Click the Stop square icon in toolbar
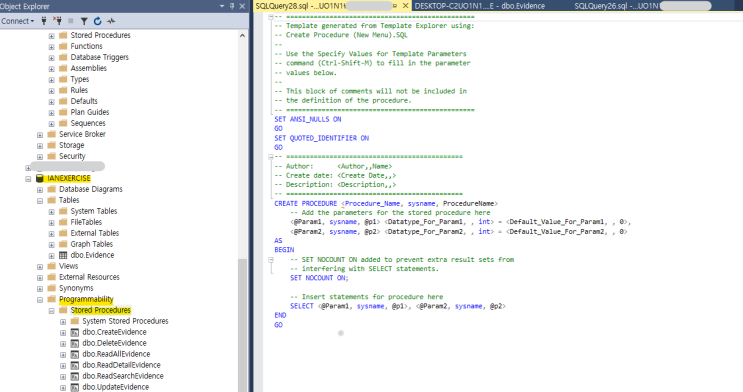 71,21
